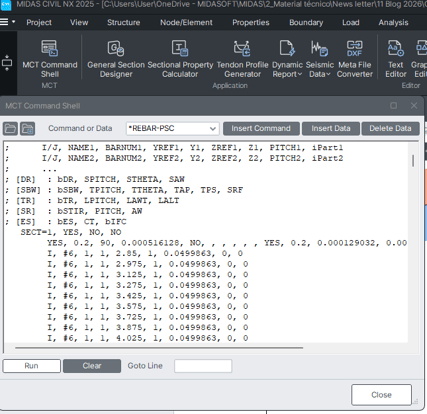Maximize the MCT Command Shell dialog

[393, 106]
